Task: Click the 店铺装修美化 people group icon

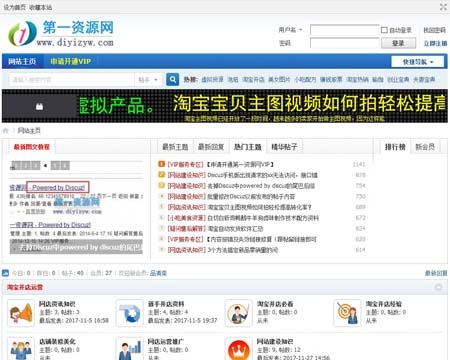Action: [21, 349]
